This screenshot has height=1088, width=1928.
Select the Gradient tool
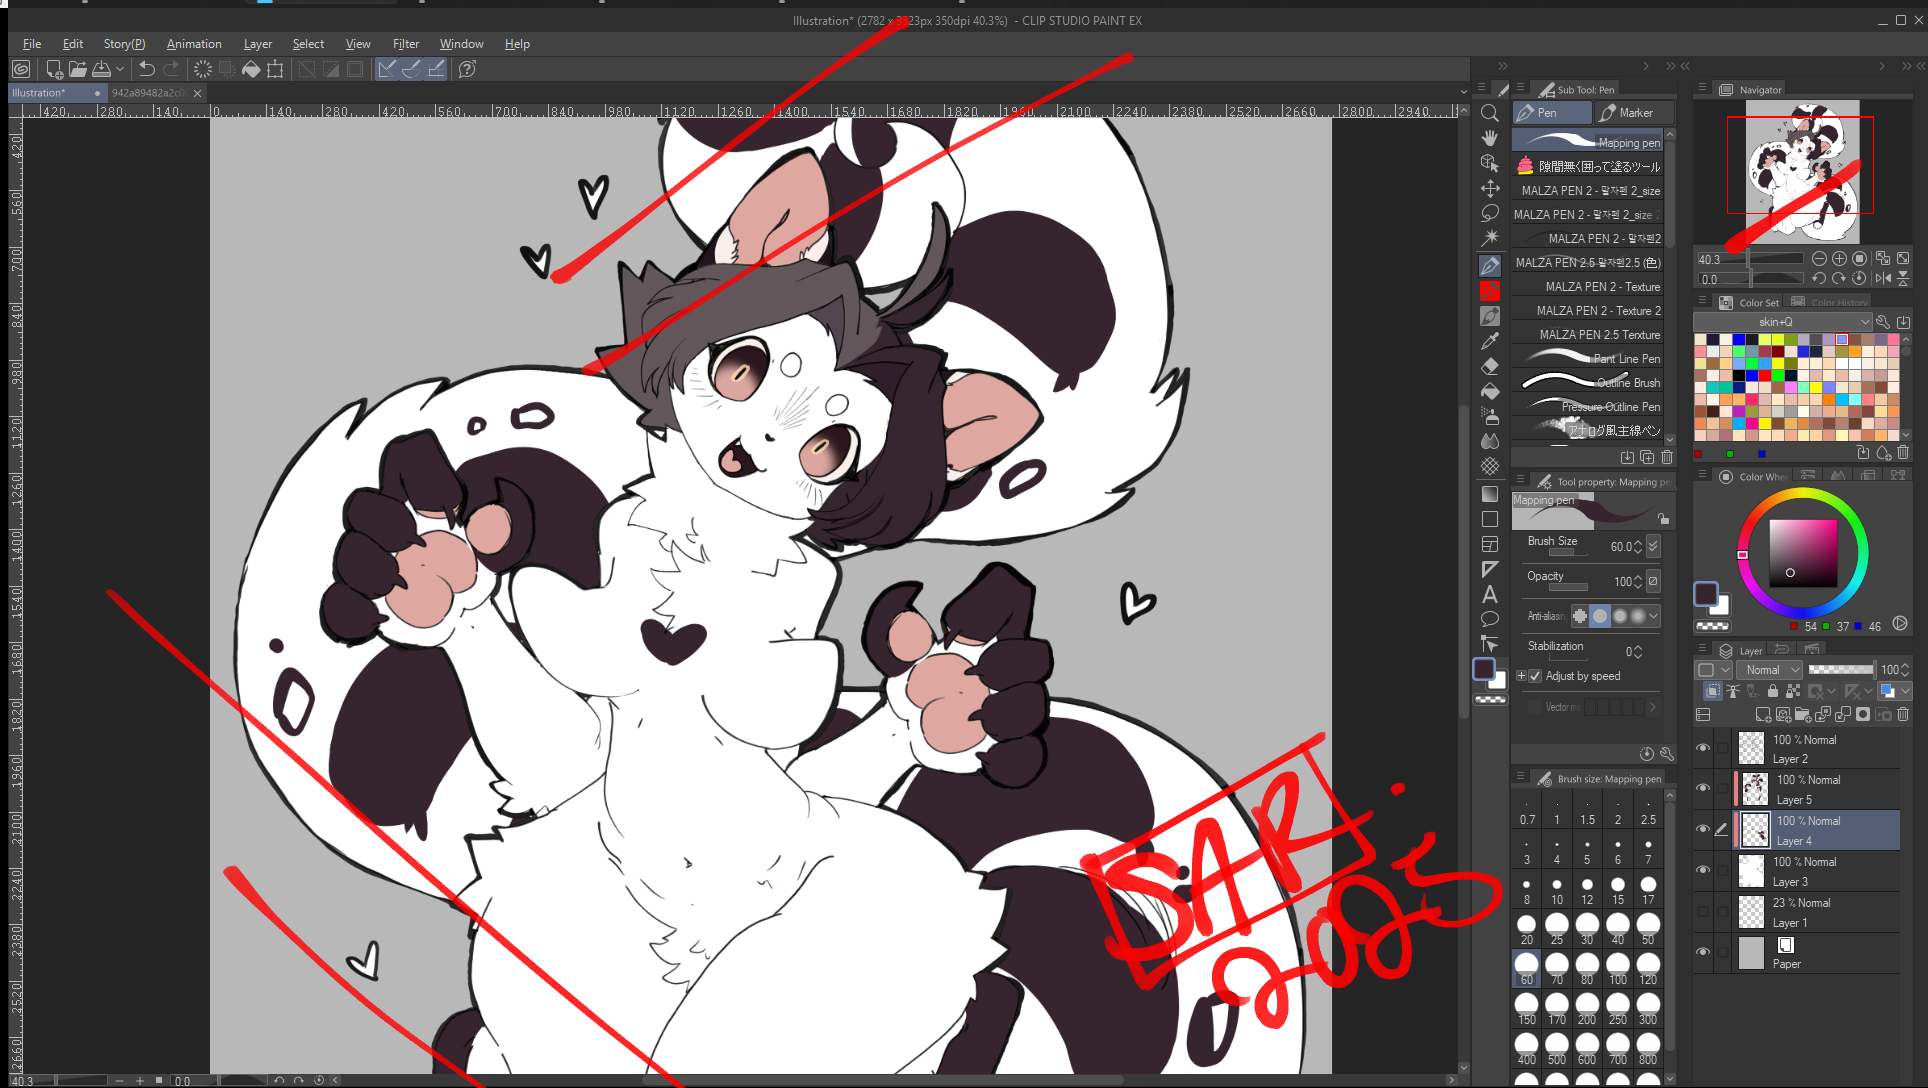(x=1490, y=494)
